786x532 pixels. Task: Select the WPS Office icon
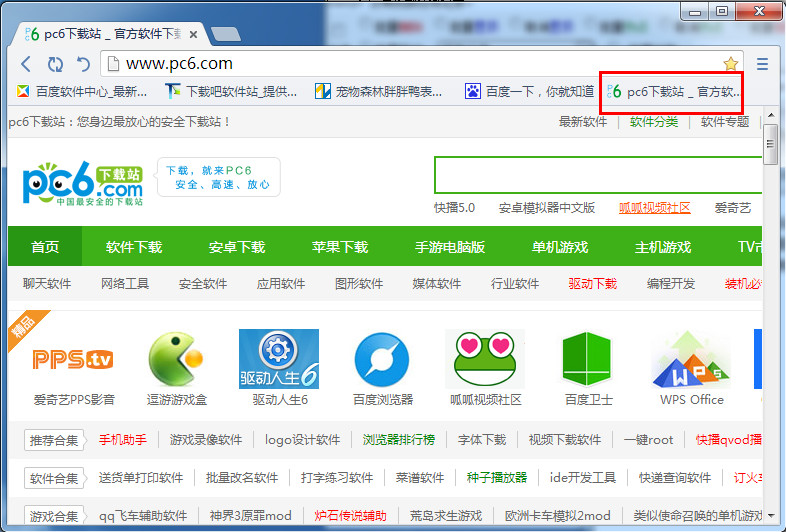tap(691, 359)
